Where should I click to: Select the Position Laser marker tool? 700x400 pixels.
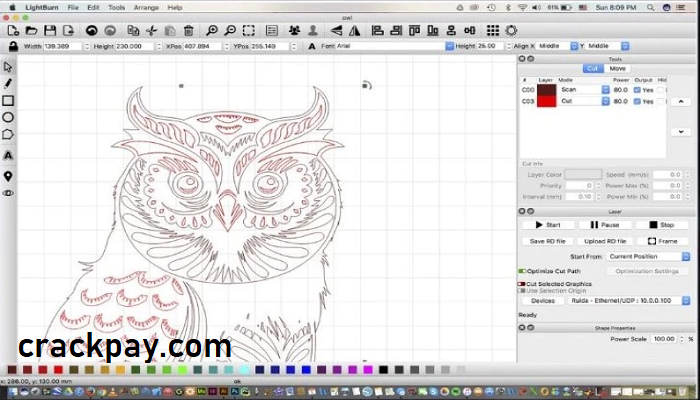pyautogui.click(x=8, y=176)
